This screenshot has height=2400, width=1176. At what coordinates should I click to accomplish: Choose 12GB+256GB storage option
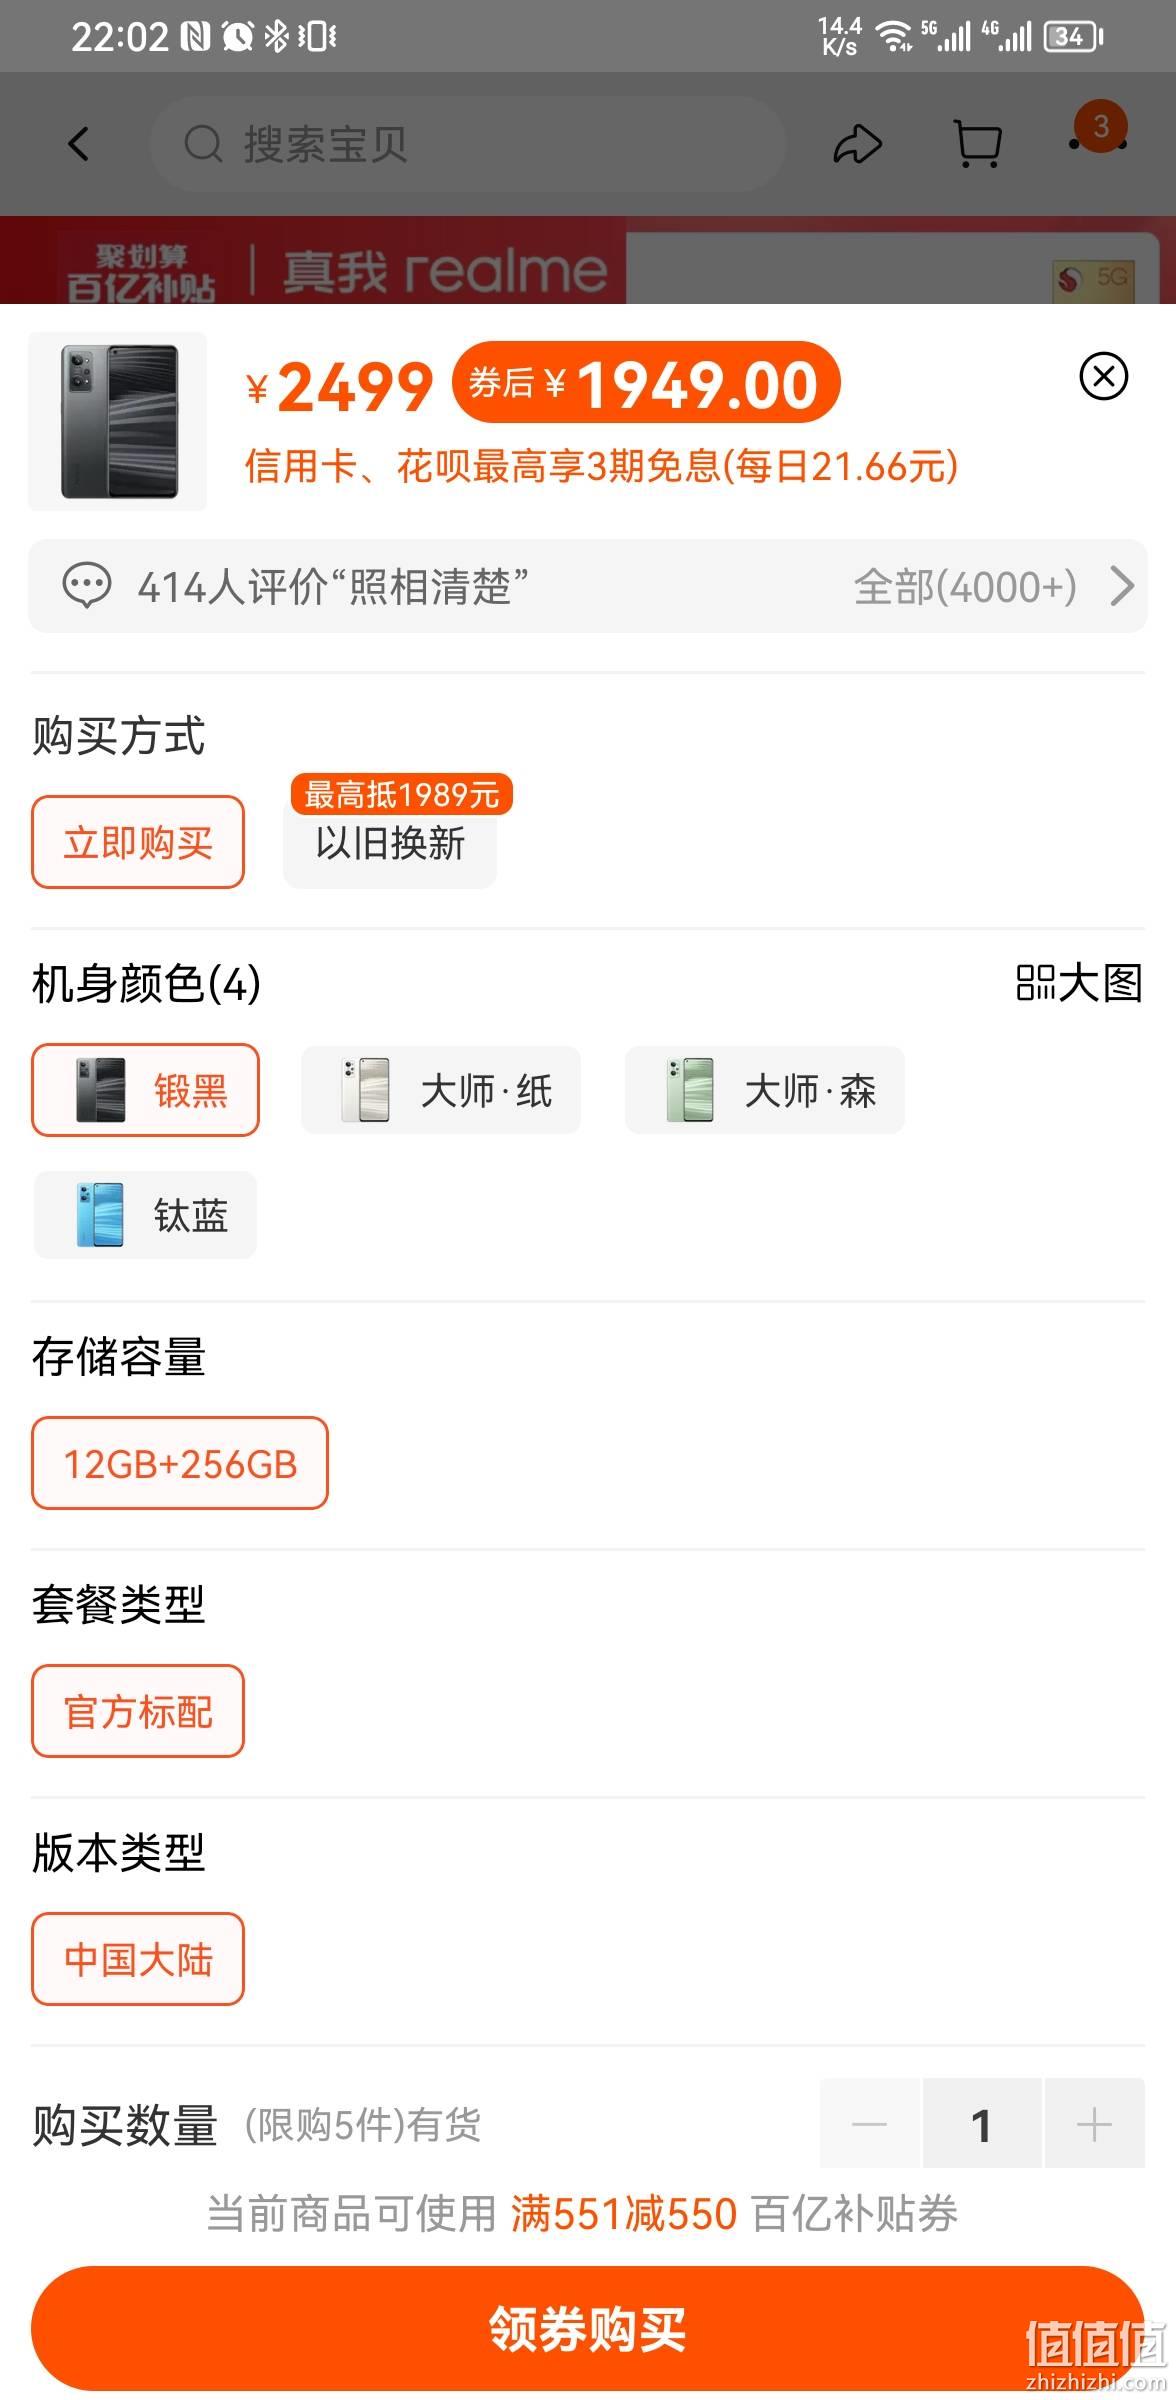[x=180, y=1463]
